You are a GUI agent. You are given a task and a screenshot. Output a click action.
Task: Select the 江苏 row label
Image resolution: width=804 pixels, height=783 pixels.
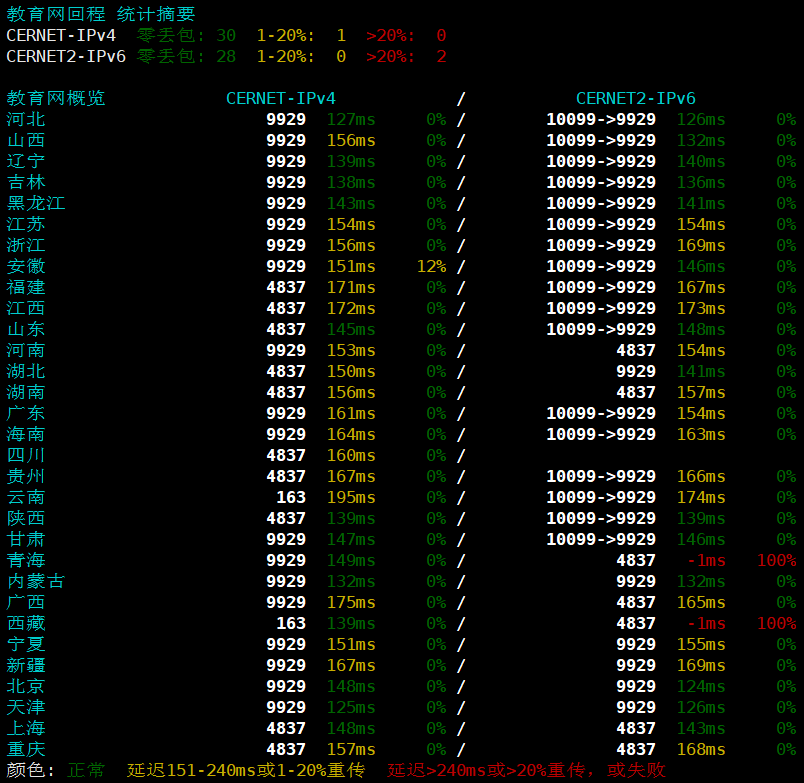pos(26,224)
